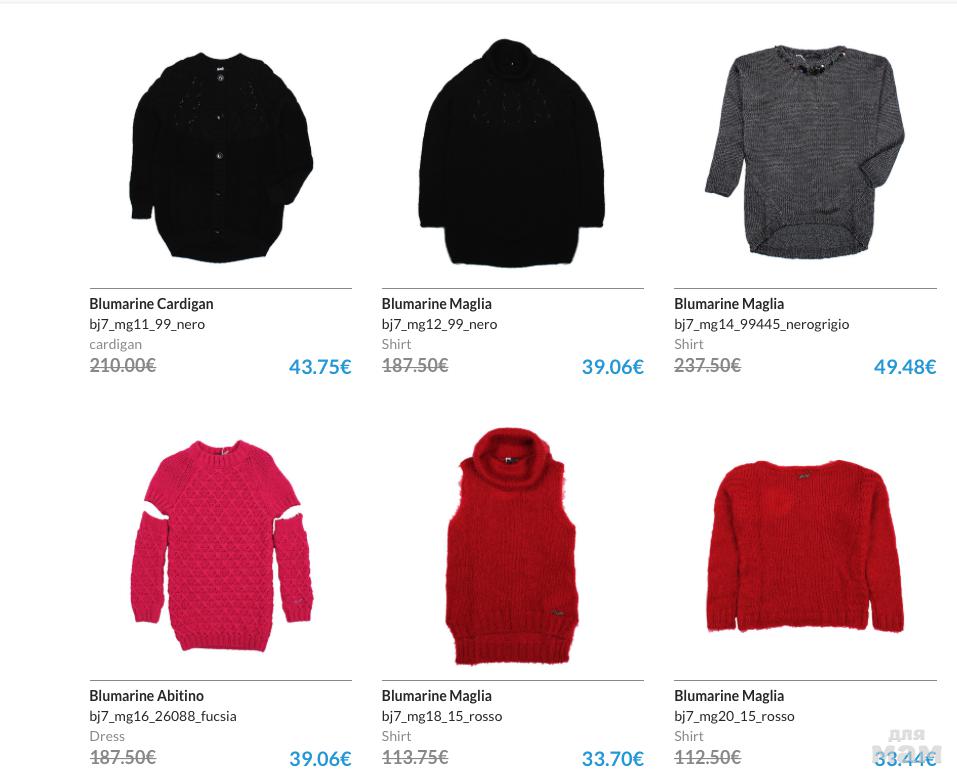Open the fuchsia Abitino dress image
This screenshot has width=957, height=778.
pyautogui.click(x=221, y=546)
